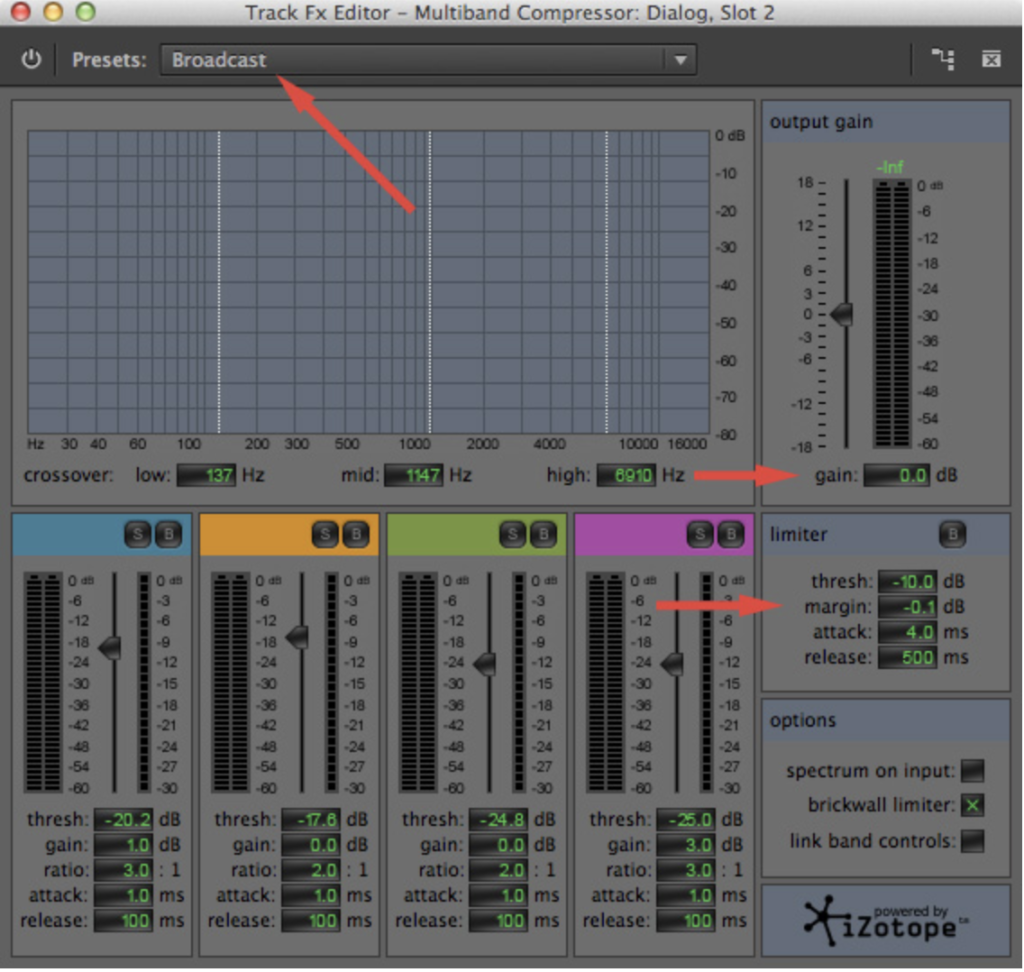
Task: Click the orange band attack 1.0 field
Action: [311, 895]
